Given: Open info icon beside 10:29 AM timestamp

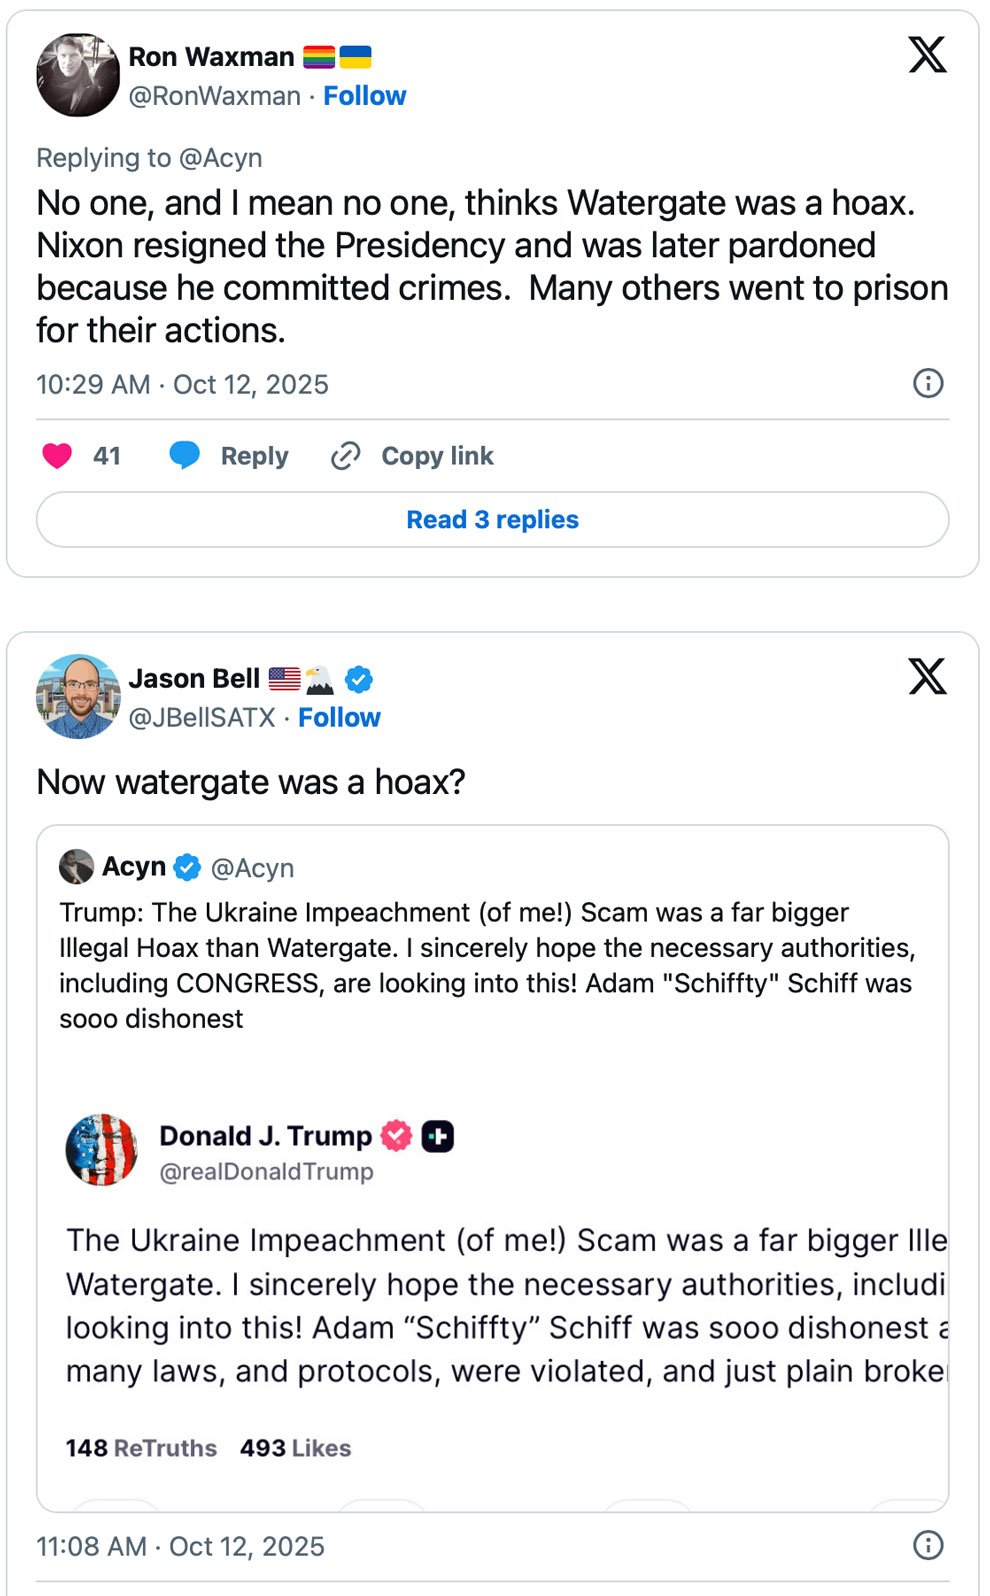Looking at the screenshot, I should pyautogui.click(x=928, y=383).
